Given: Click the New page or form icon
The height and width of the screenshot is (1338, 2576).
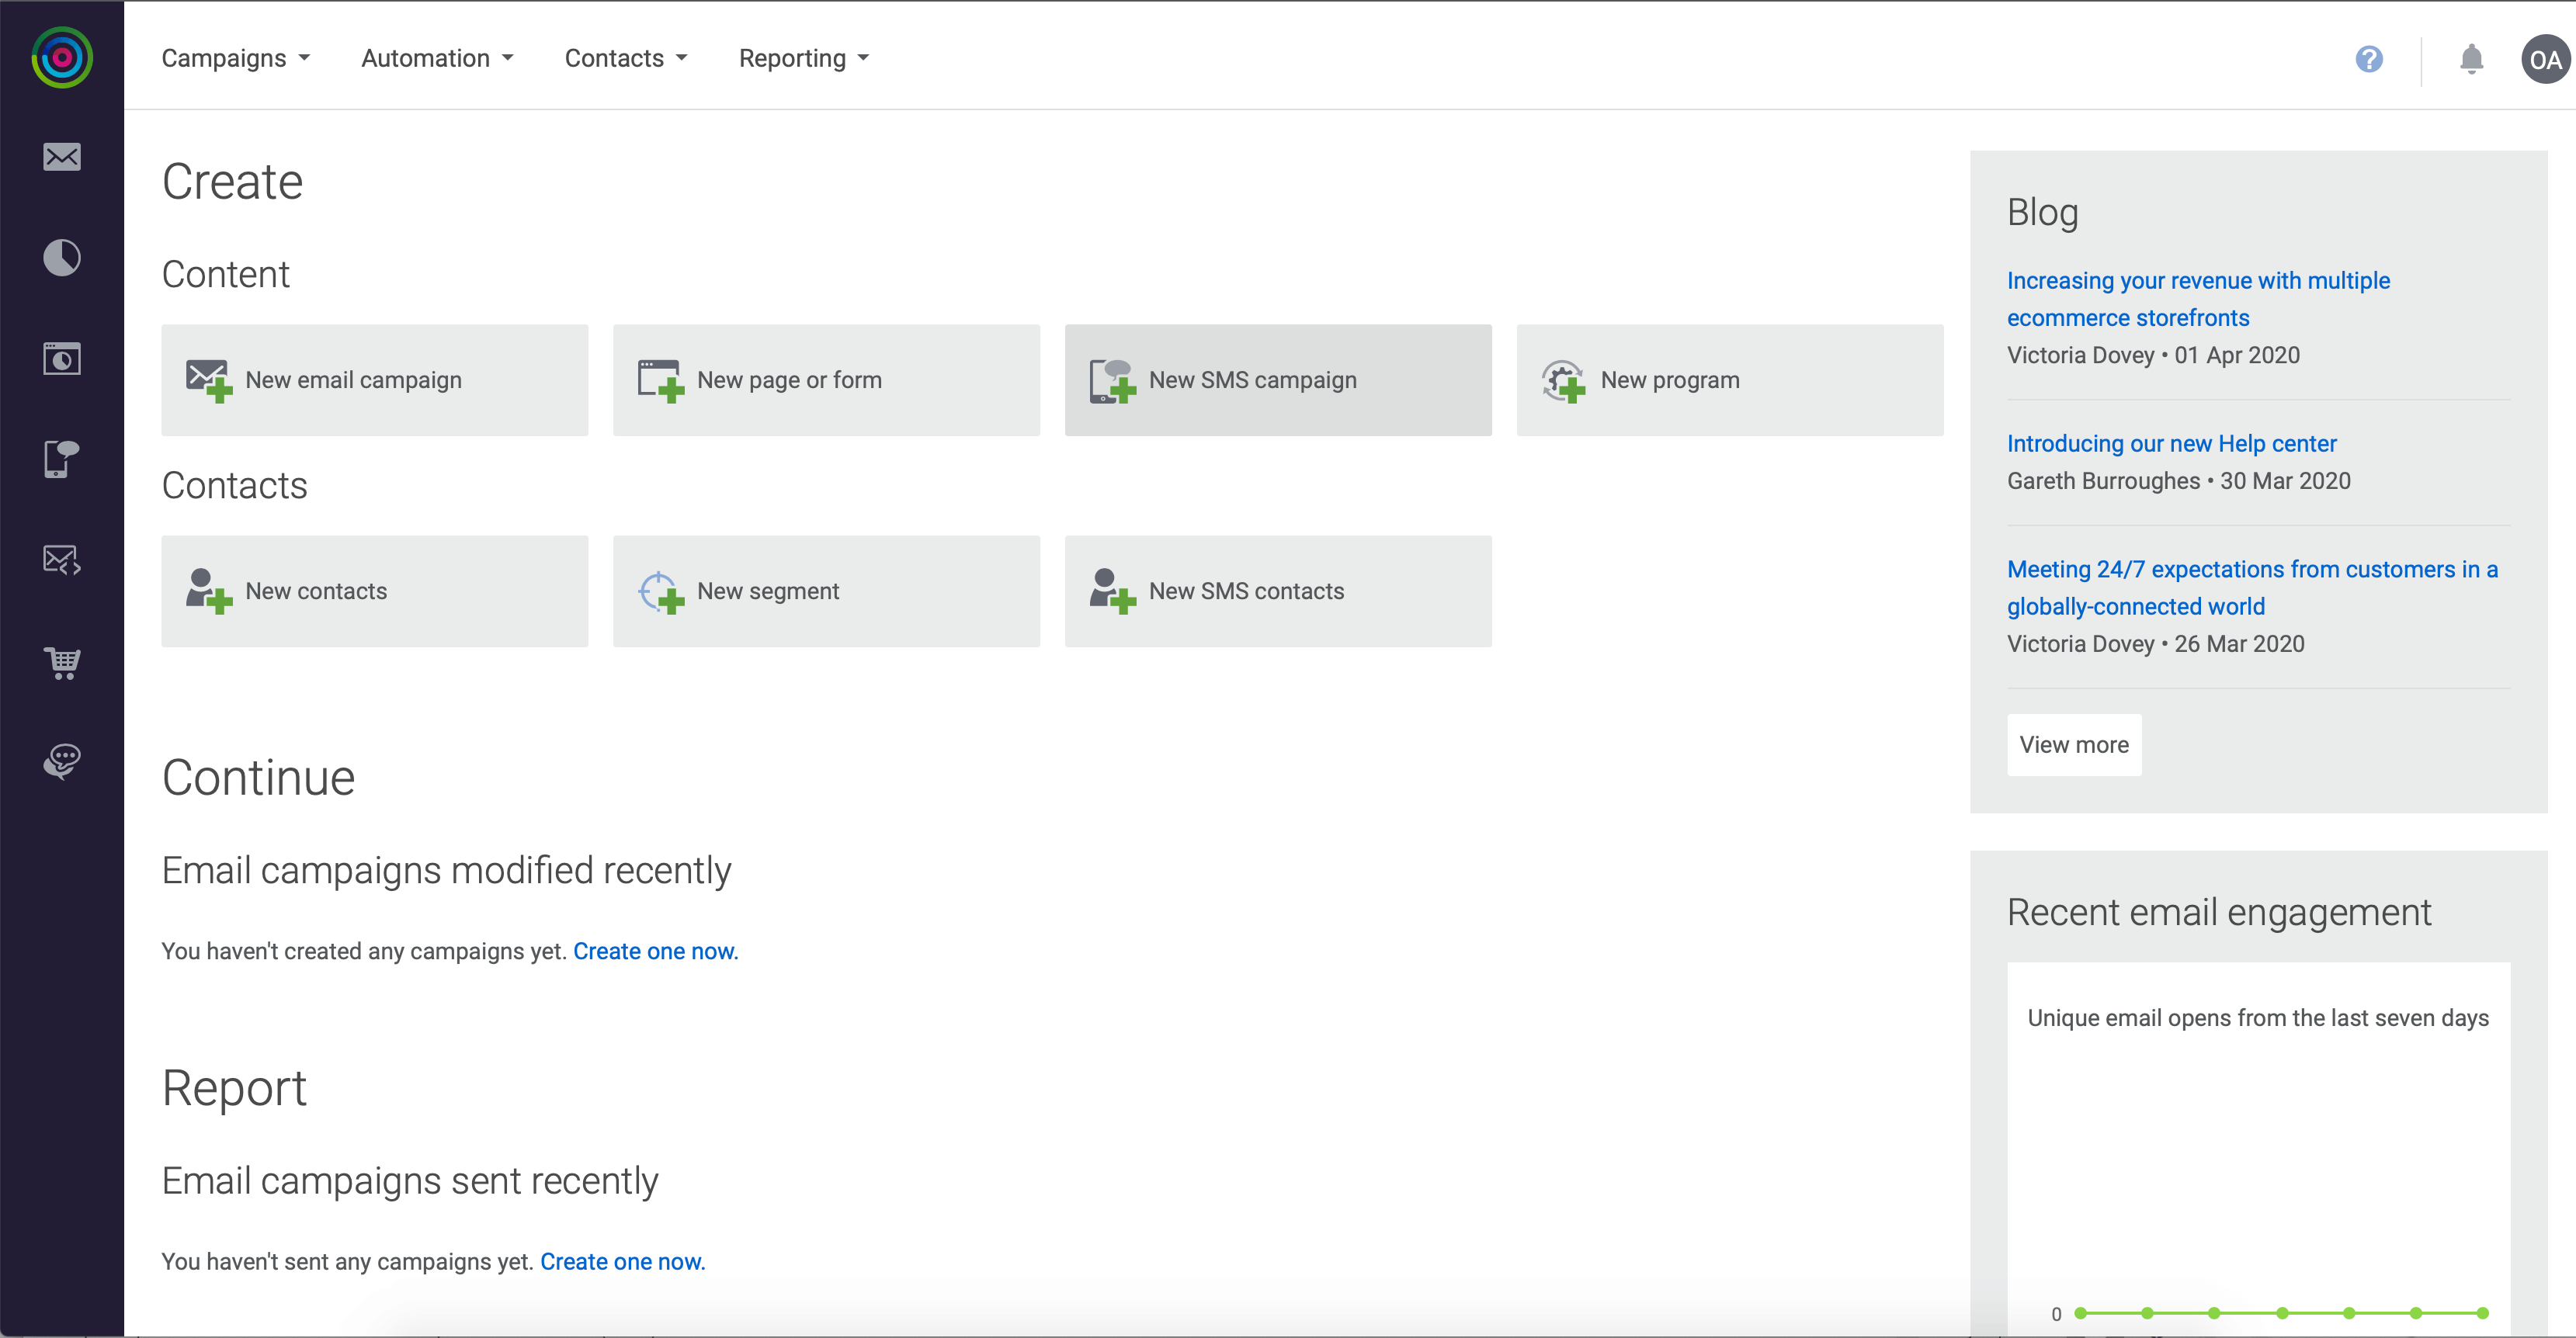Looking at the screenshot, I should pyautogui.click(x=661, y=381).
